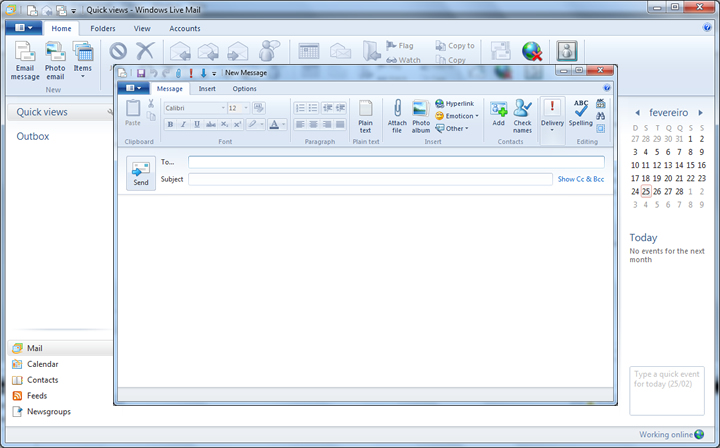Click Find binoculars icon in Editing group
The height and width of the screenshot is (448, 720).
point(601,116)
